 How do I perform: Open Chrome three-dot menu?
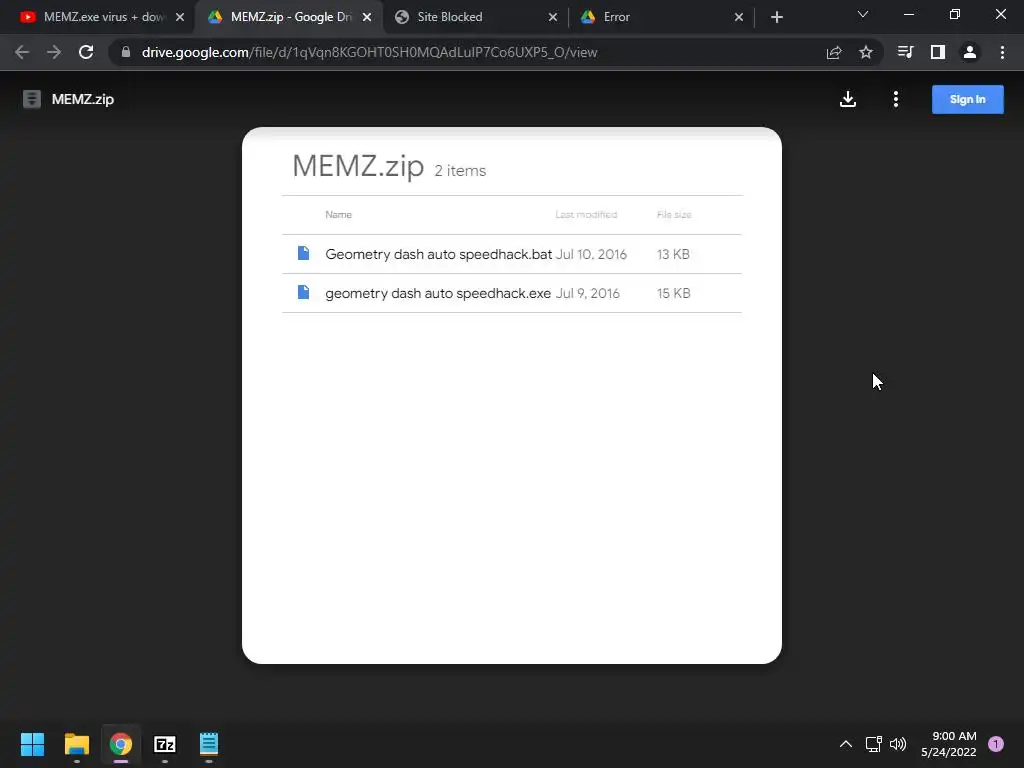point(1002,52)
